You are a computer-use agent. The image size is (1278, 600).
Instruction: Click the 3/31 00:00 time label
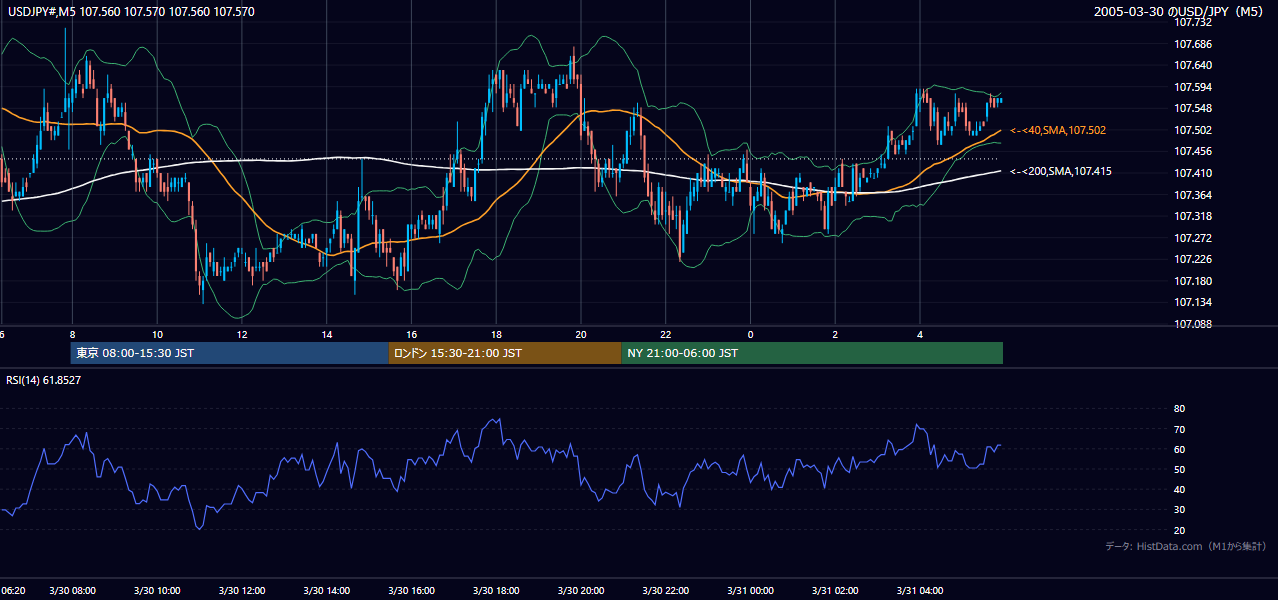[750, 591]
